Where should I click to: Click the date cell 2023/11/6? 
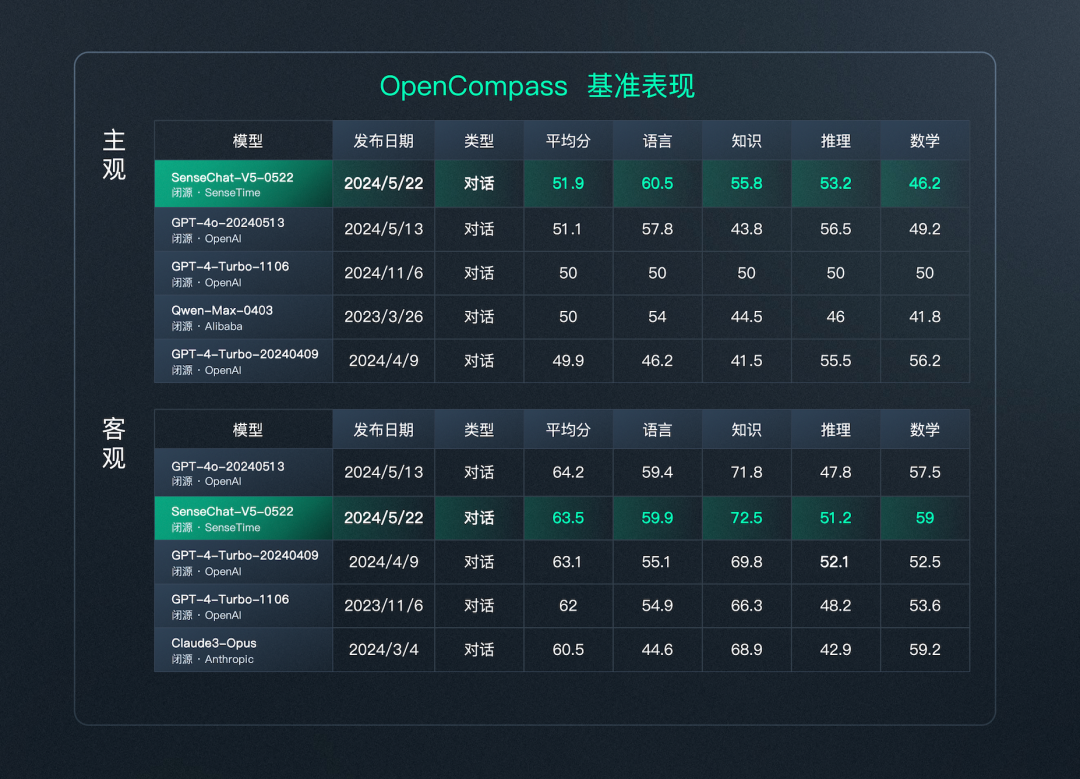384,605
